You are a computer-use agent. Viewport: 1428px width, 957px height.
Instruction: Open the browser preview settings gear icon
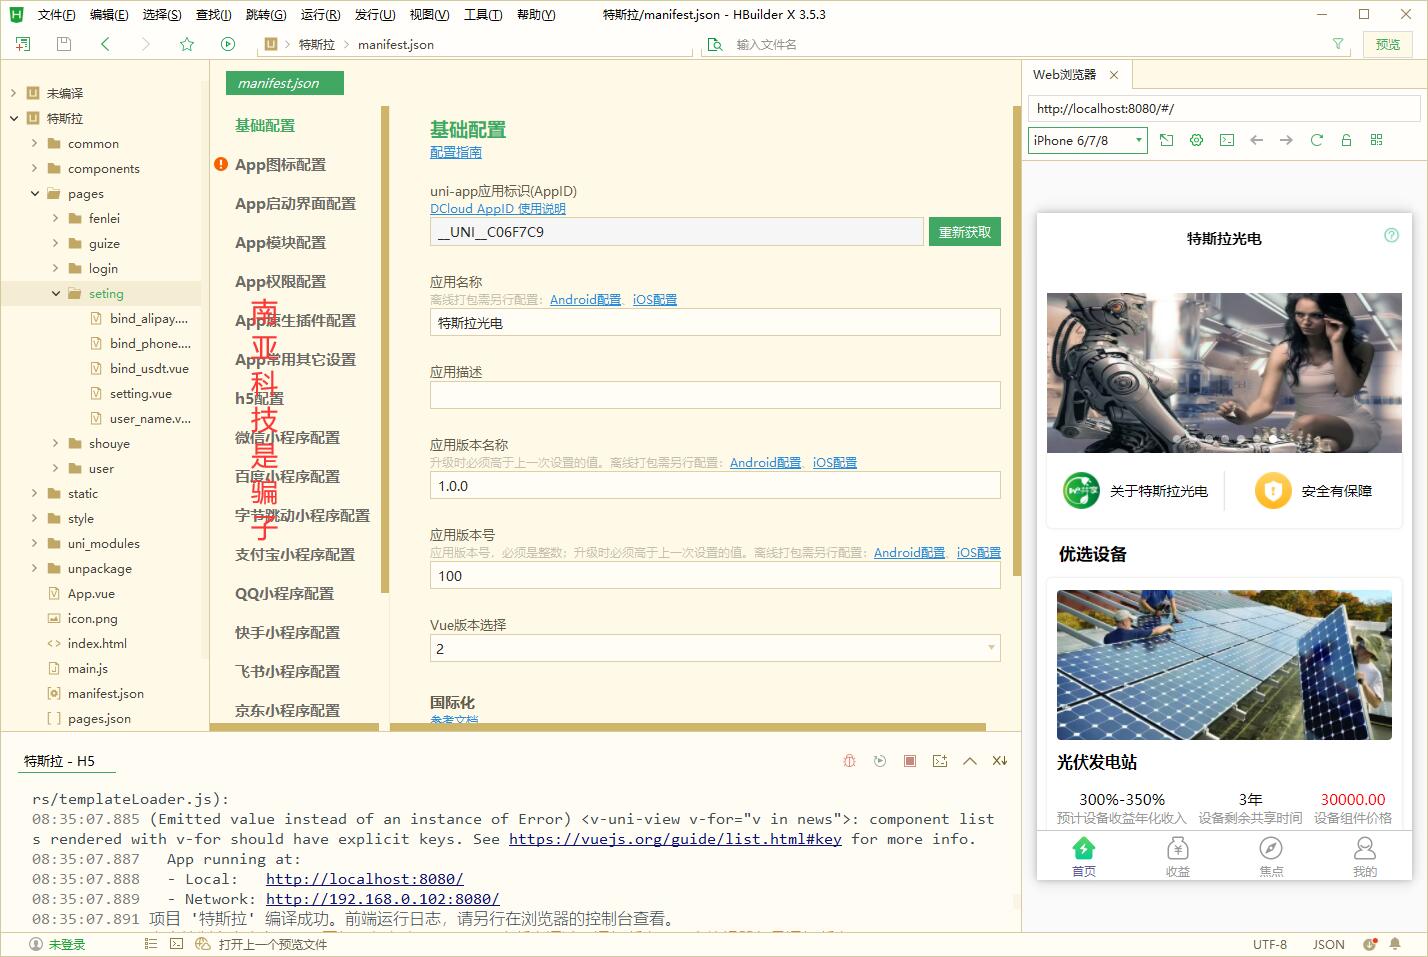(x=1196, y=140)
